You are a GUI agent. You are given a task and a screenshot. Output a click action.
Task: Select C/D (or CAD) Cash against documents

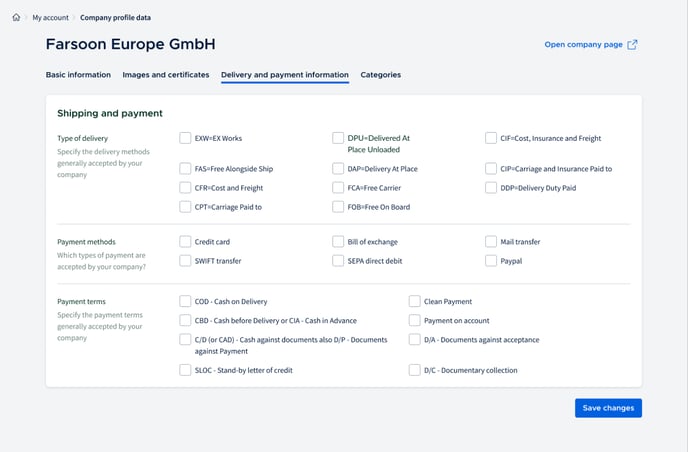coord(185,340)
